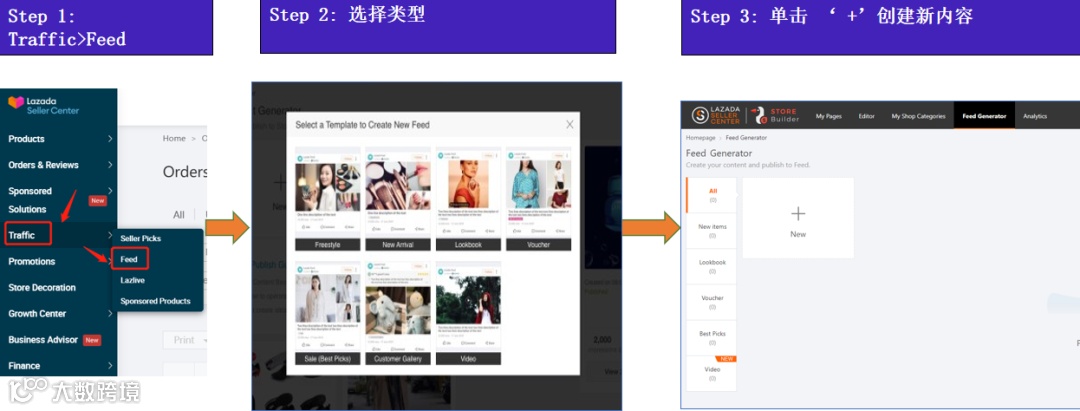Open the Sponsored Solutions sidebar item

point(30,200)
